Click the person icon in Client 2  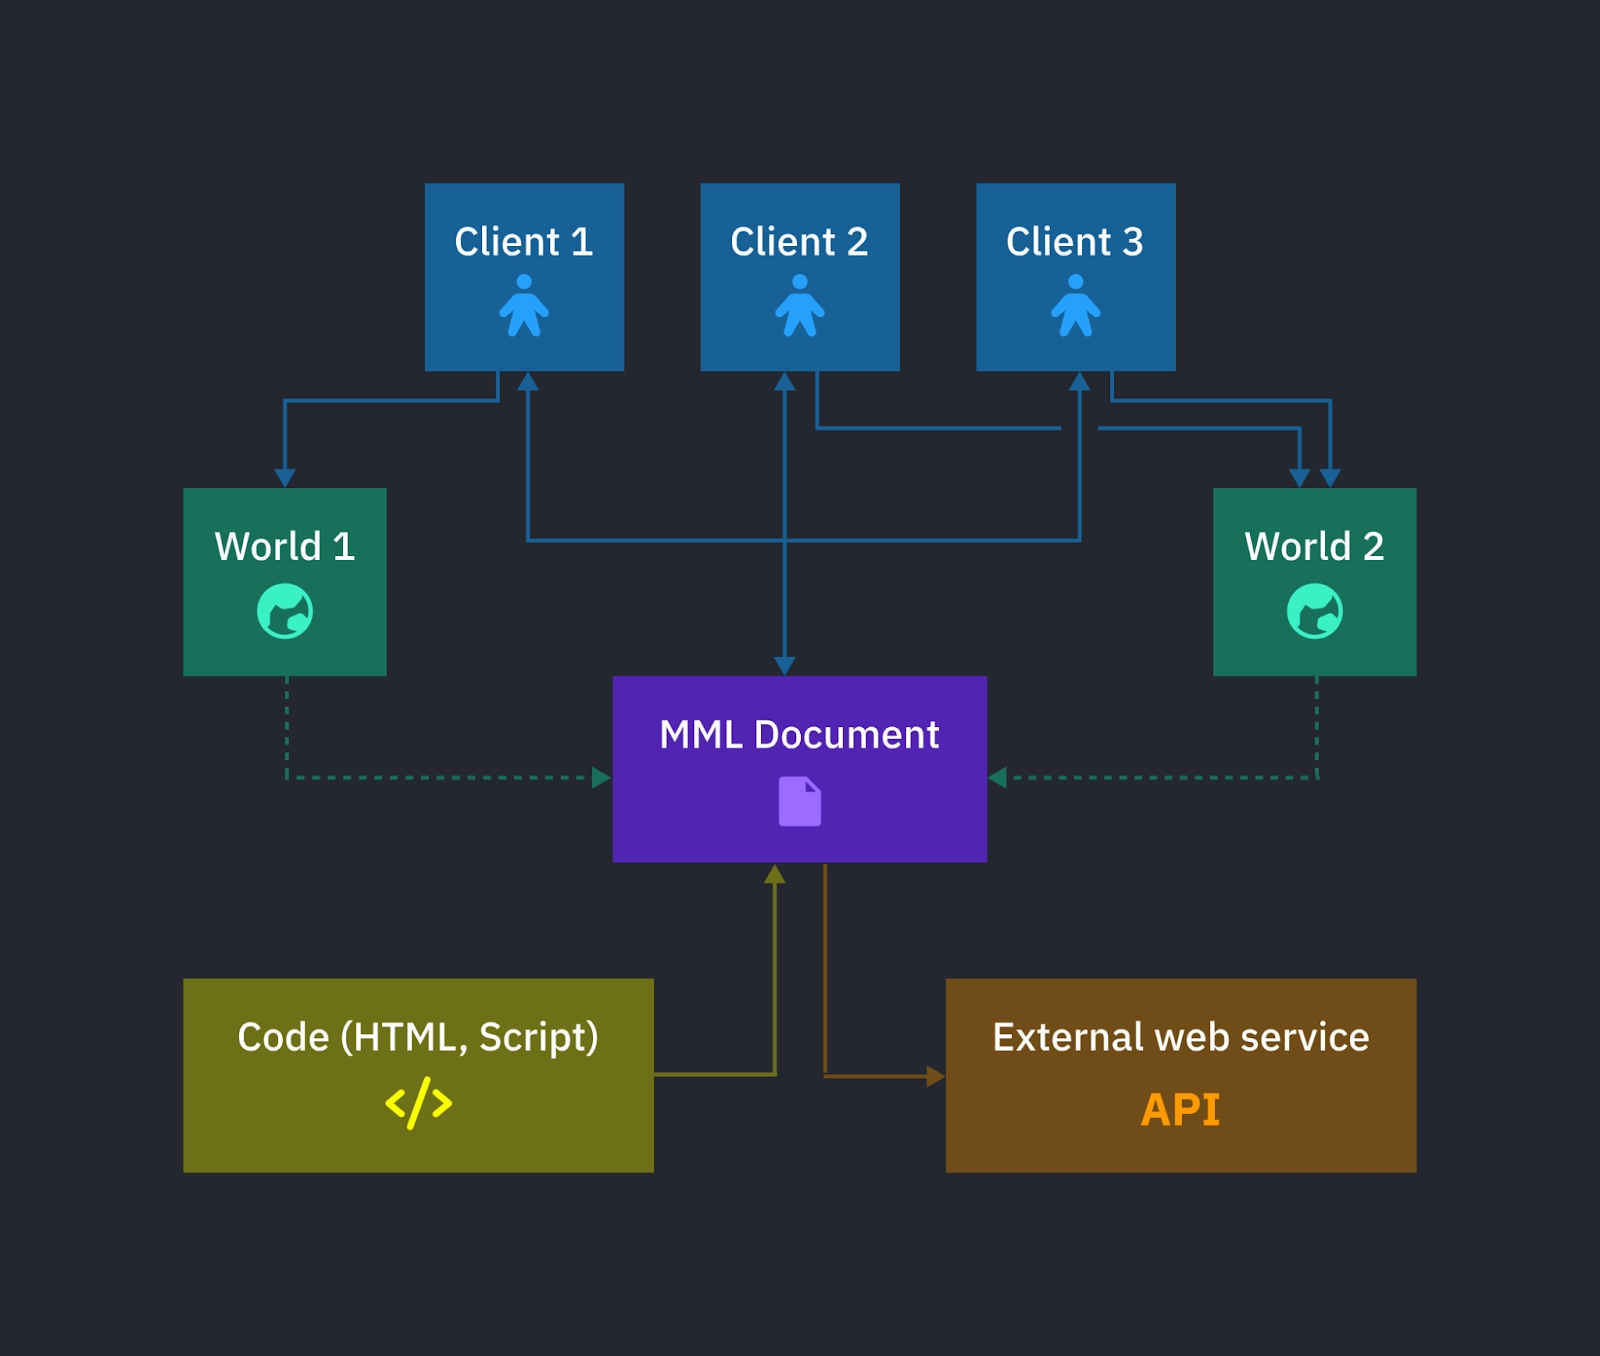click(799, 306)
